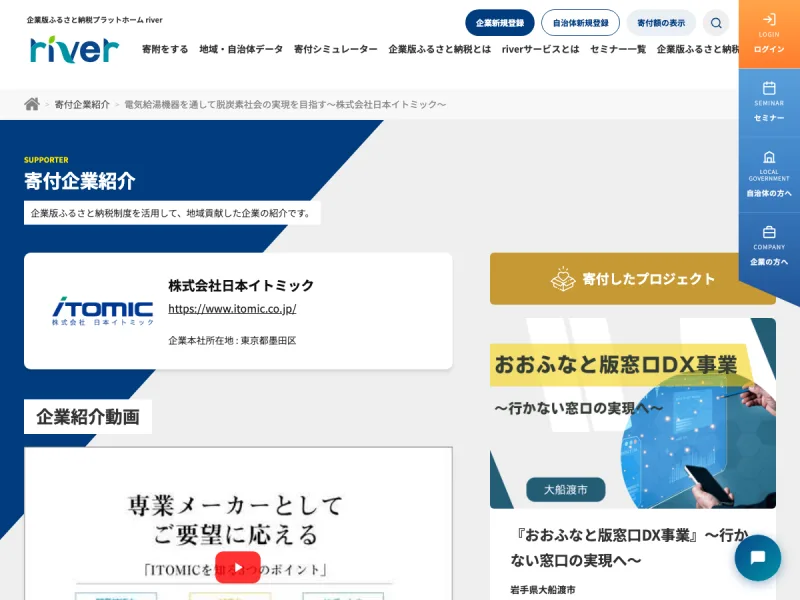
Task: Click セミナー sidebar label
Action: [769, 118]
